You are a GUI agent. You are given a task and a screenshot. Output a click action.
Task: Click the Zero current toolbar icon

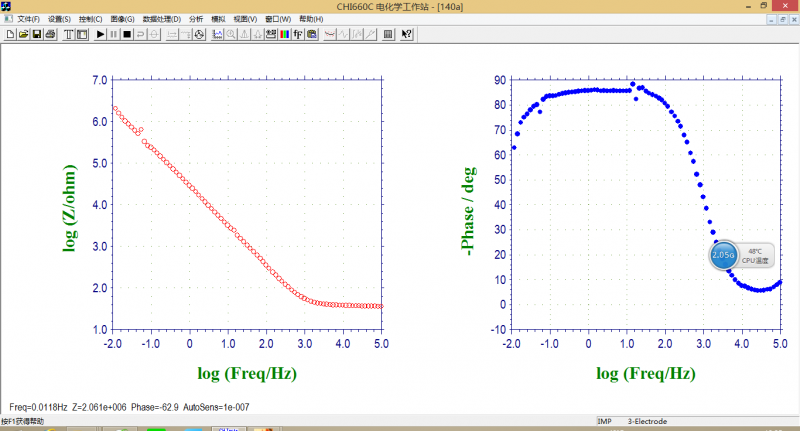point(154,34)
